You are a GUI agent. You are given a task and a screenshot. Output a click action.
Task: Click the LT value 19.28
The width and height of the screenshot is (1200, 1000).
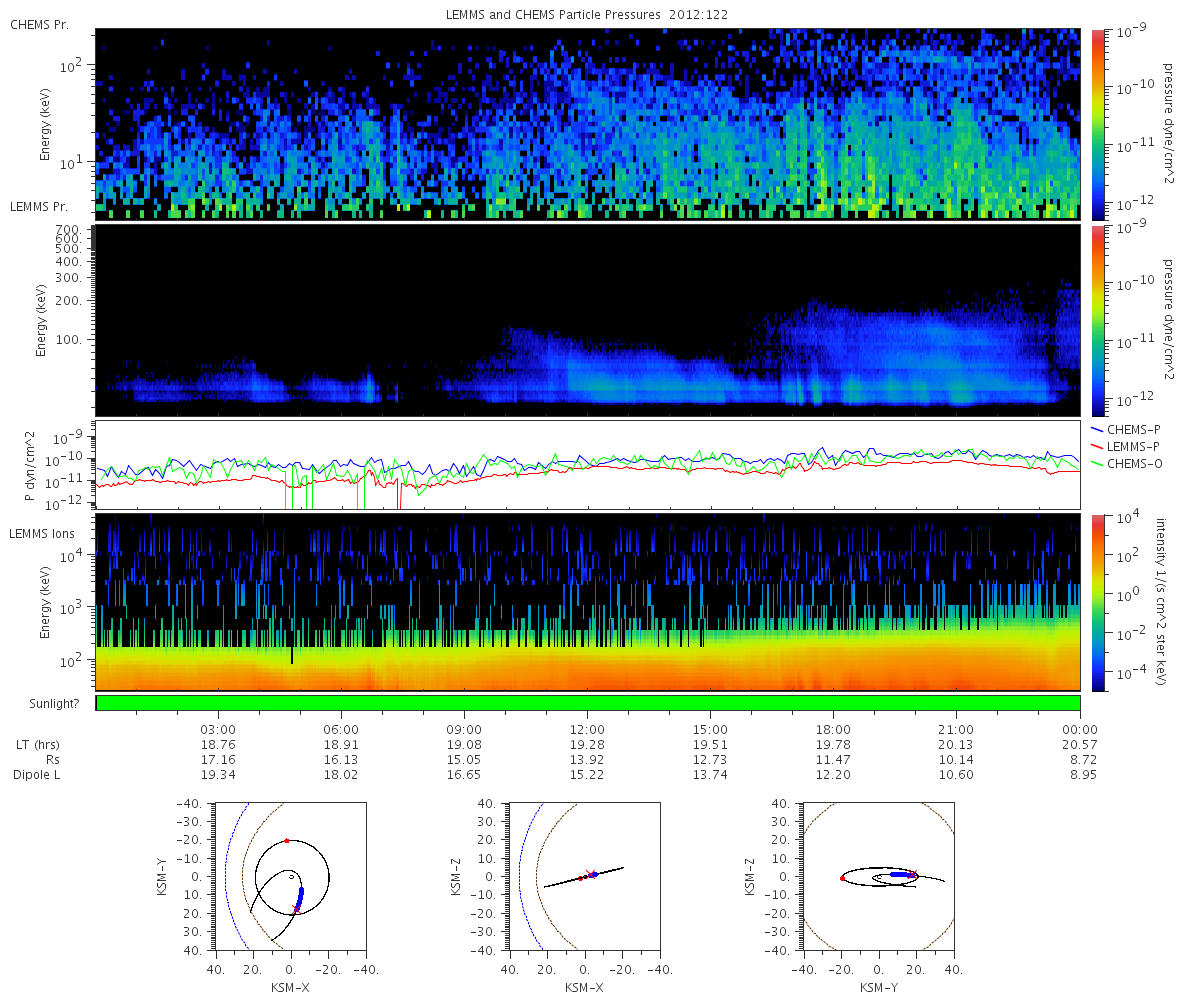click(587, 745)
